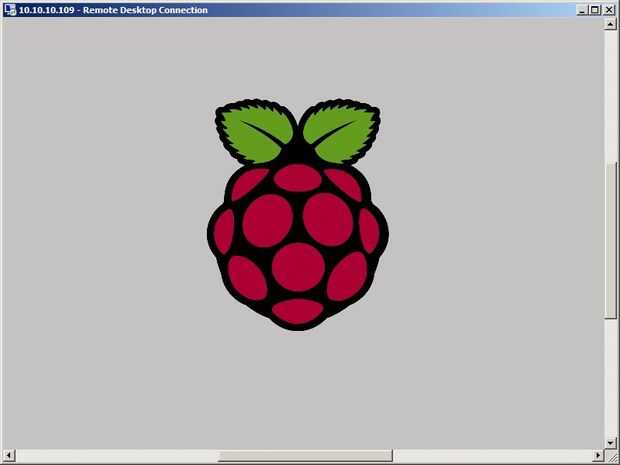Click the horizontal scrollbar left arrow

[x=9, y=455]
